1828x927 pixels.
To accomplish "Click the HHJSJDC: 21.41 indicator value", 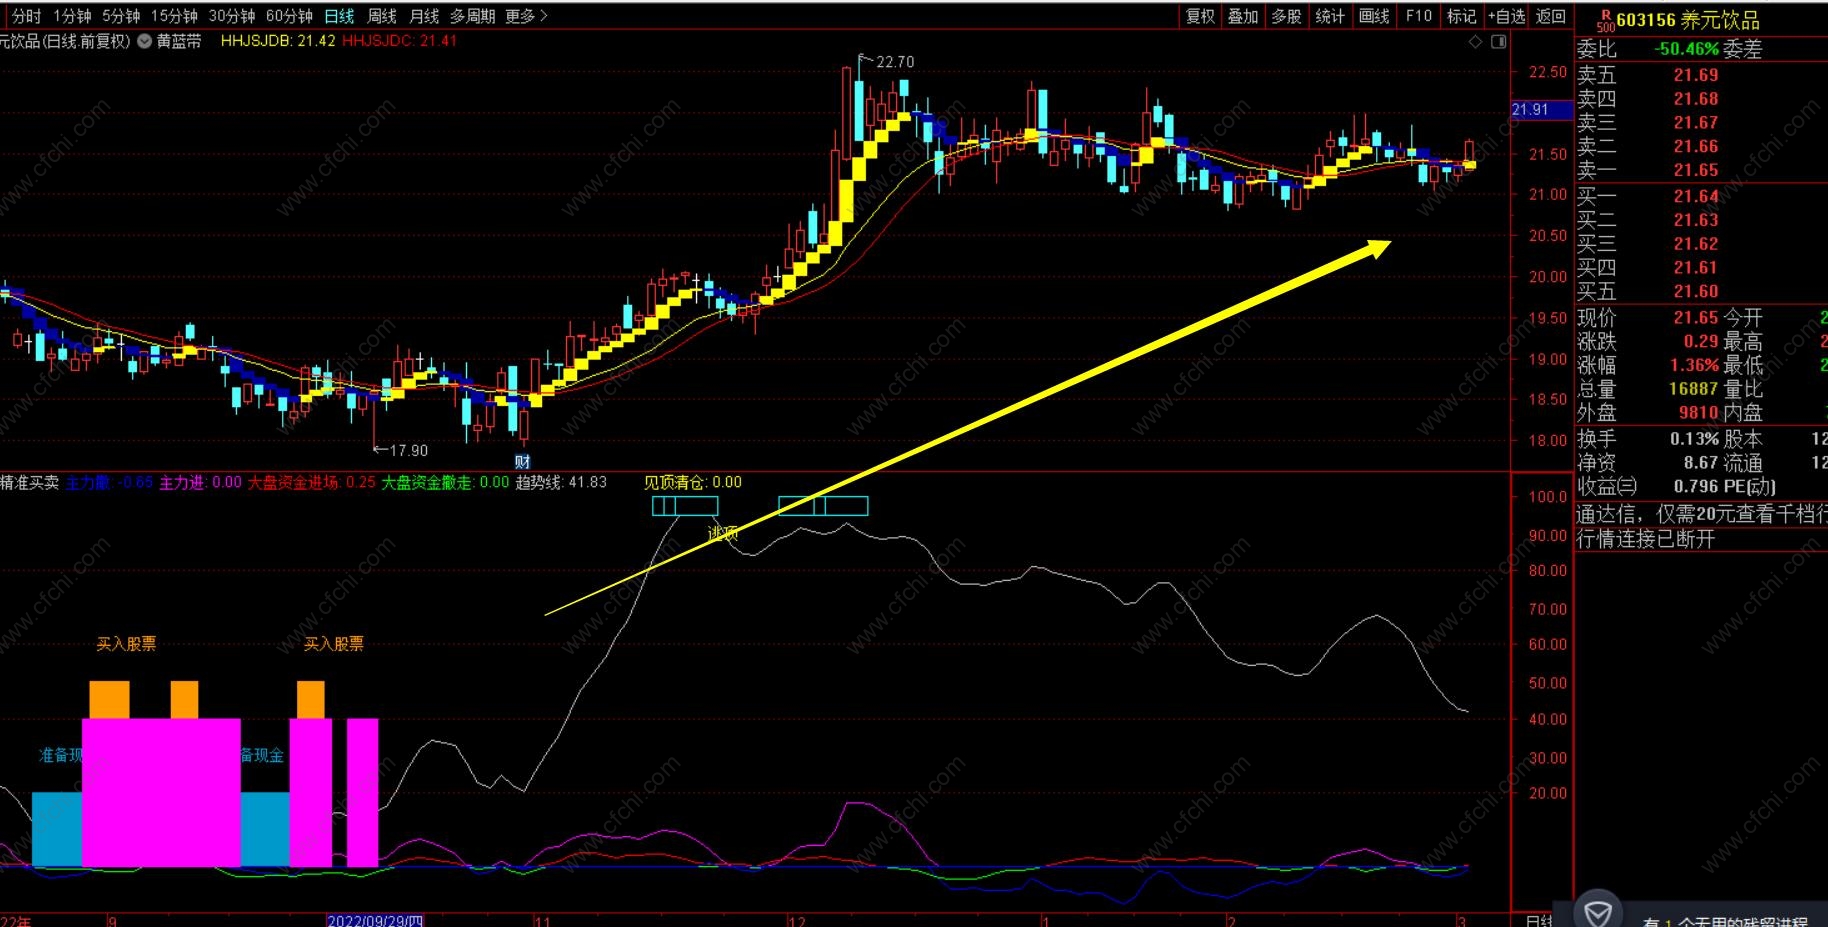I will (x=400, y=41).
